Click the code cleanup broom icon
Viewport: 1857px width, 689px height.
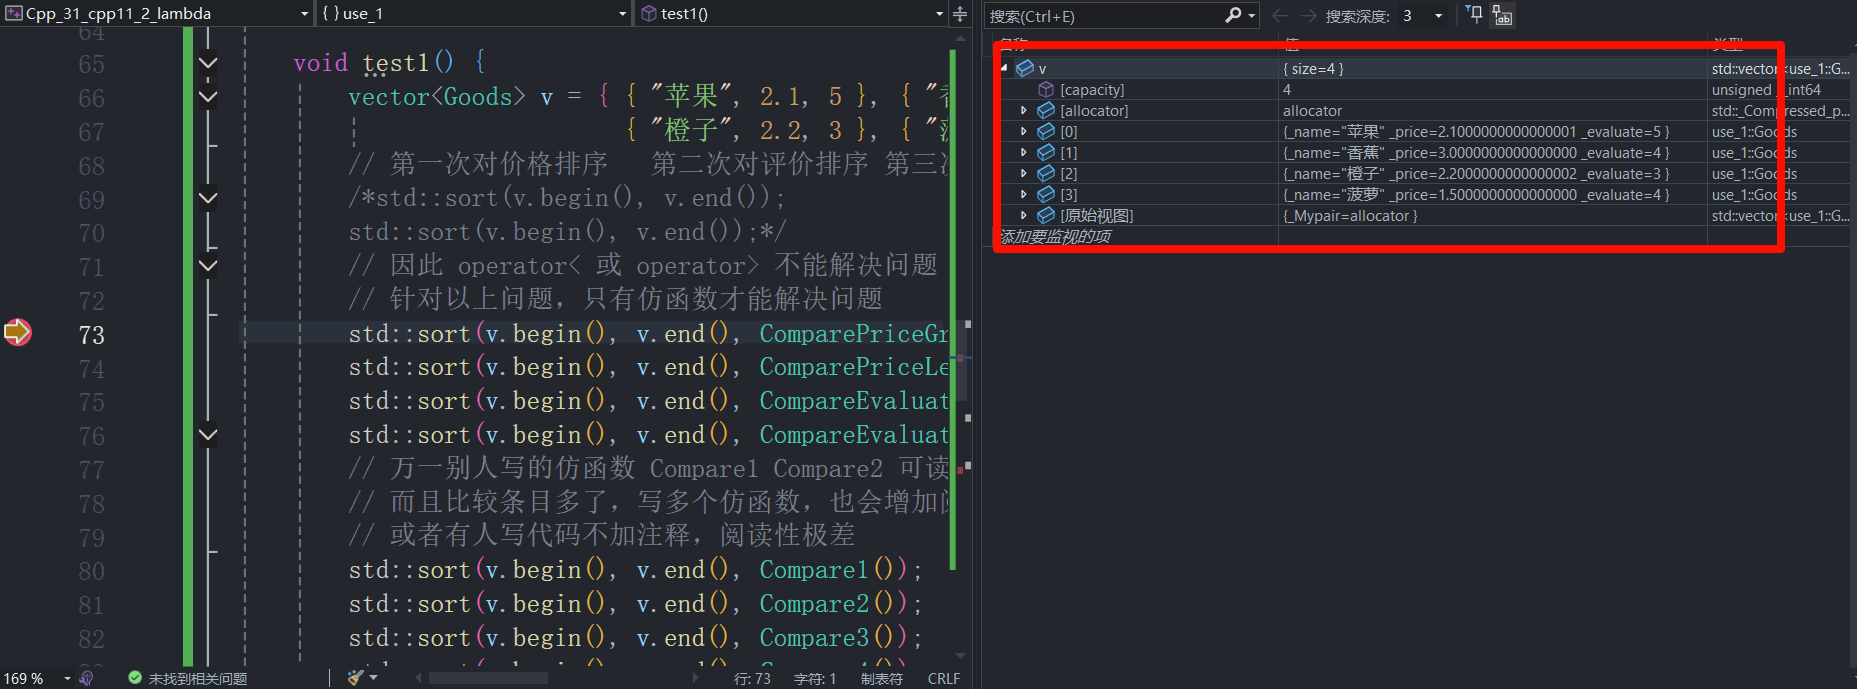pos(355,678)
